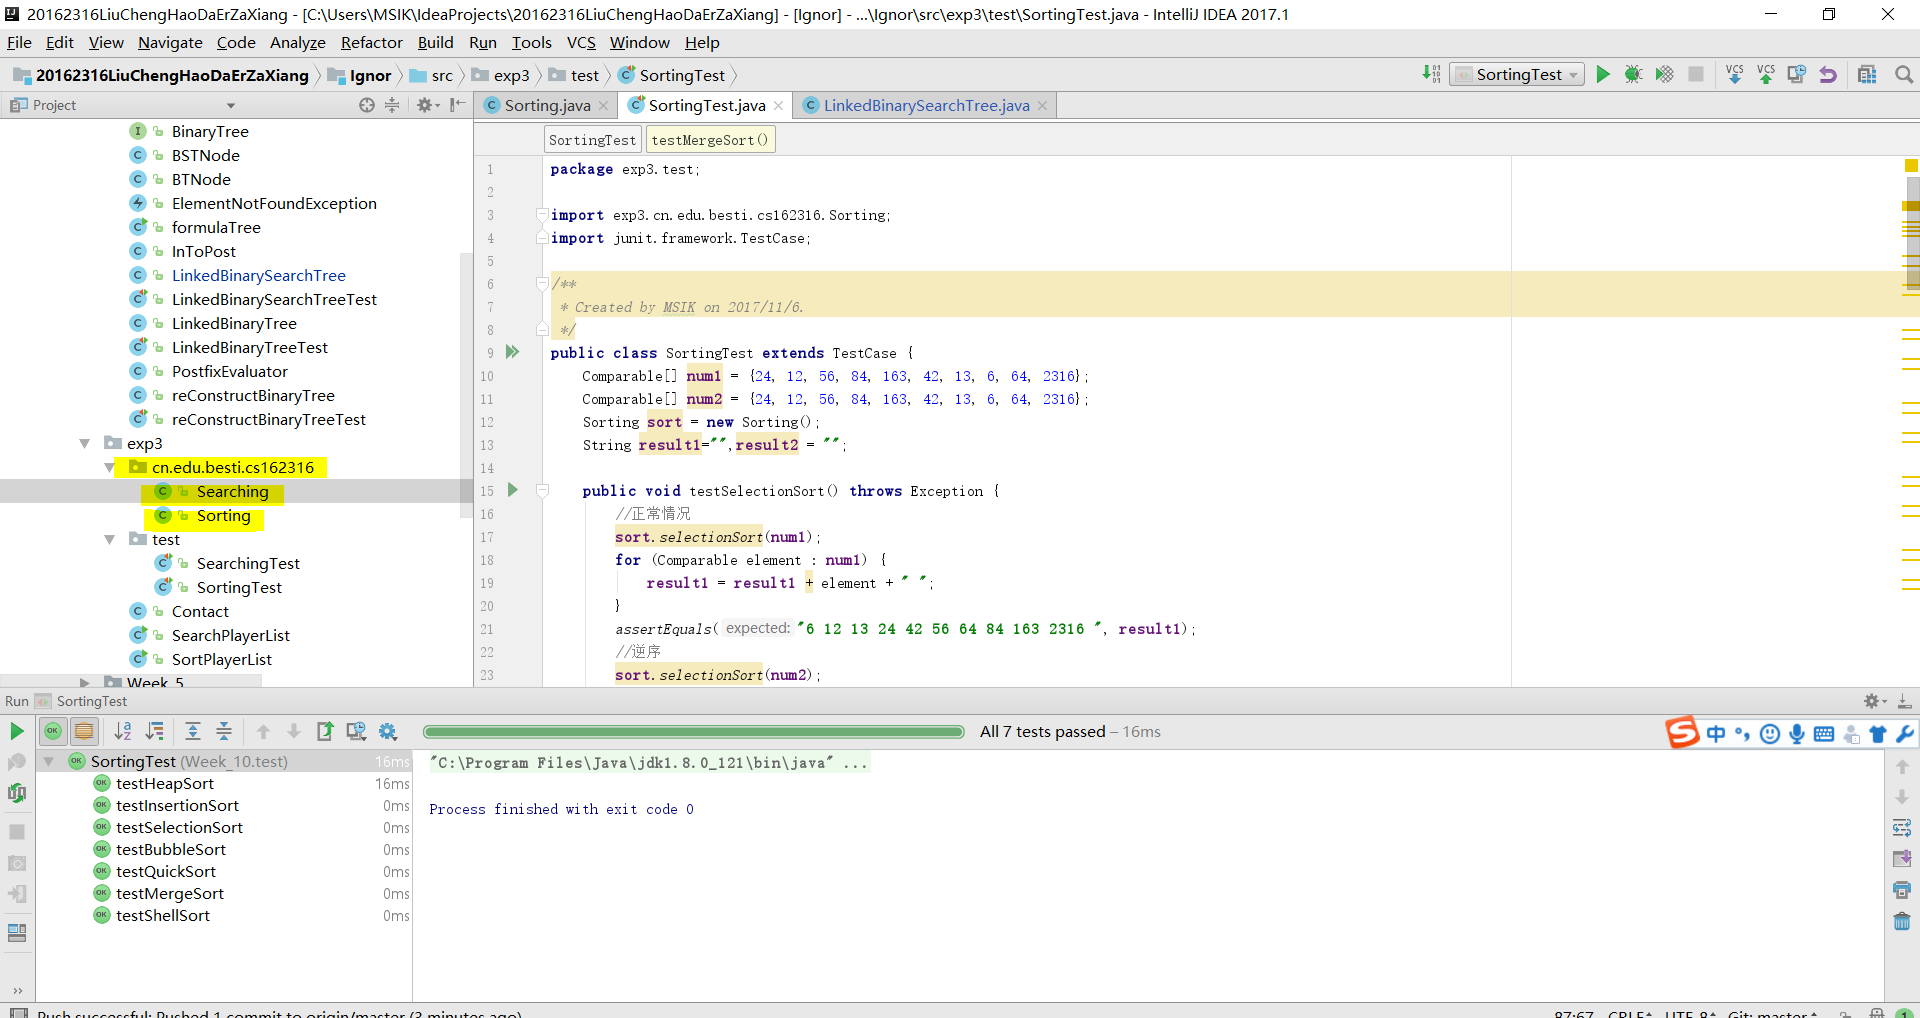
Task: Fold testSelectionSort method at line 15
Action: (542, 490)
